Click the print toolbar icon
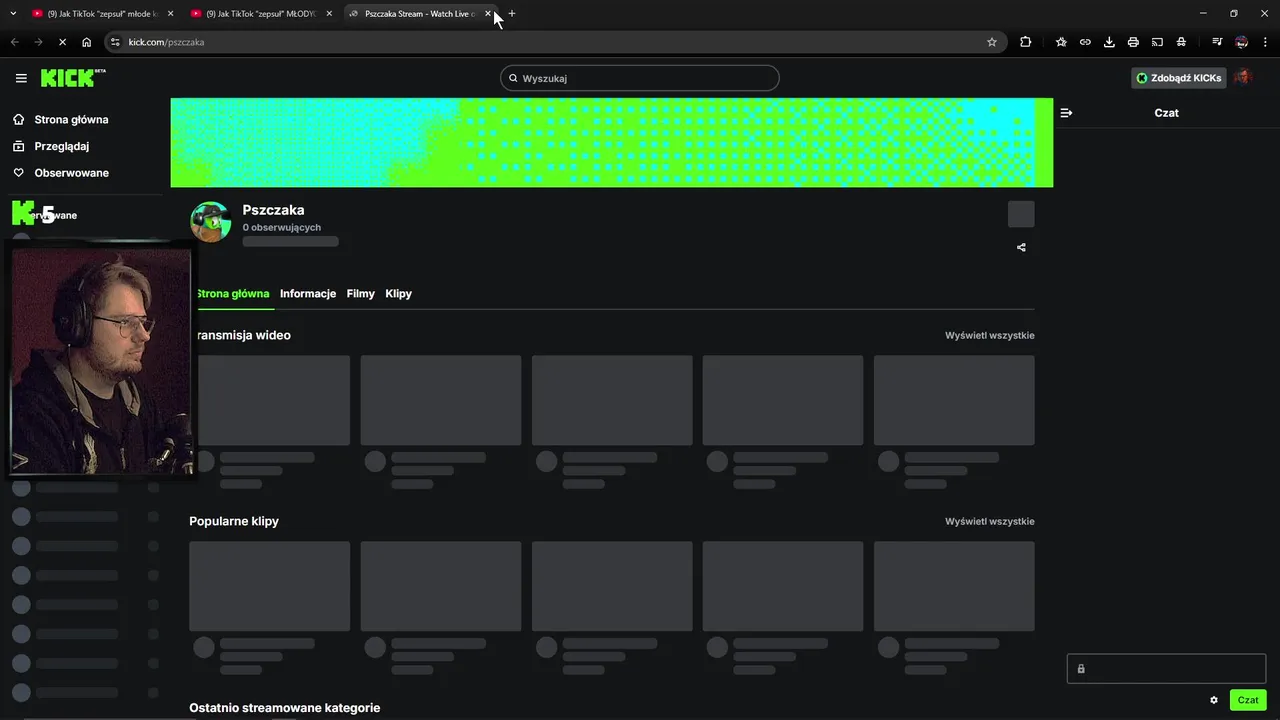The height and width of the screenshot is (720, 1280). tap(1133, 42)
